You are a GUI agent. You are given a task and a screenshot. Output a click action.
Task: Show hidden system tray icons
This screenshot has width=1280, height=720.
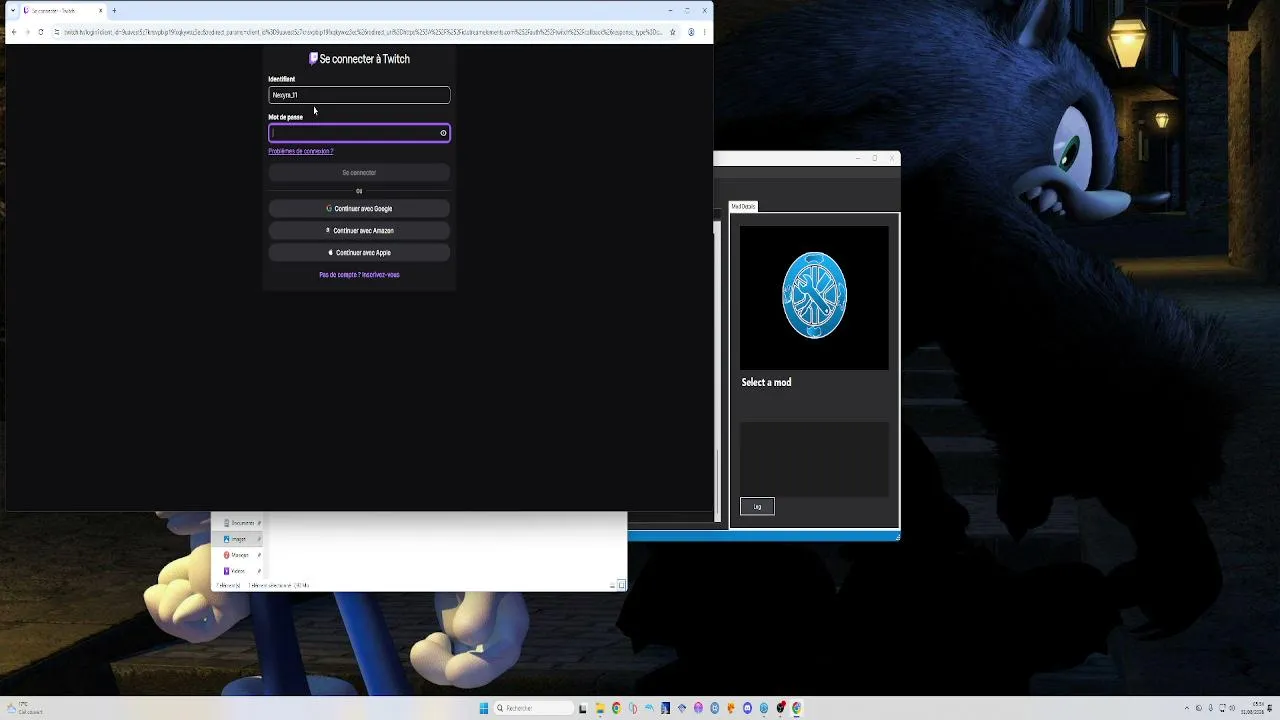coord(1187,708)
